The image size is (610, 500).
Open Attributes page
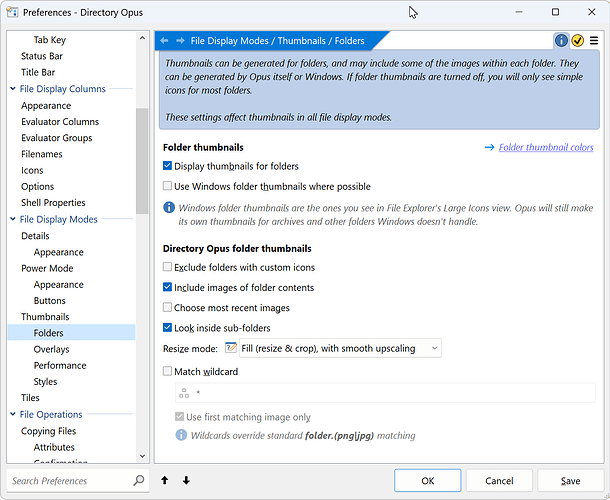pos(54,447)
